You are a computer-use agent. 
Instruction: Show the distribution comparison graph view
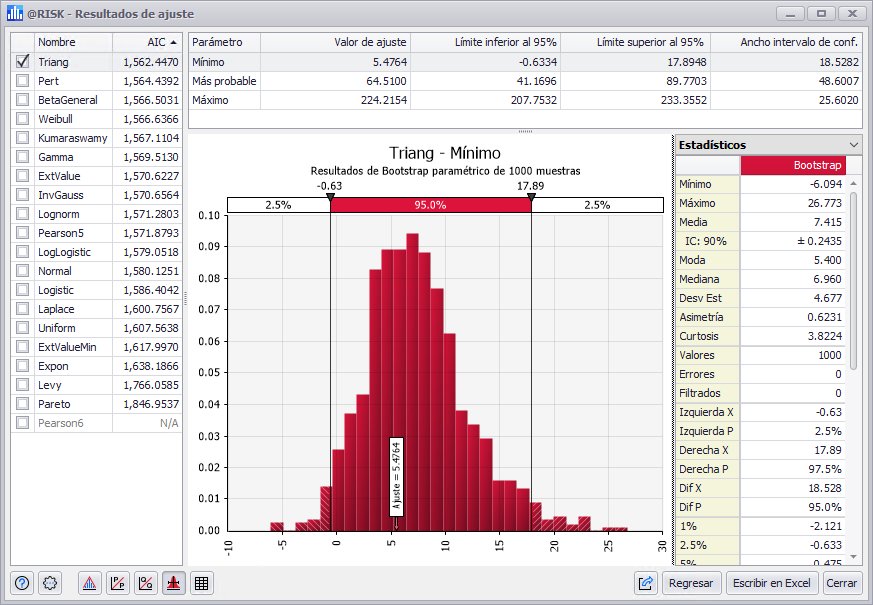(90, 583)
